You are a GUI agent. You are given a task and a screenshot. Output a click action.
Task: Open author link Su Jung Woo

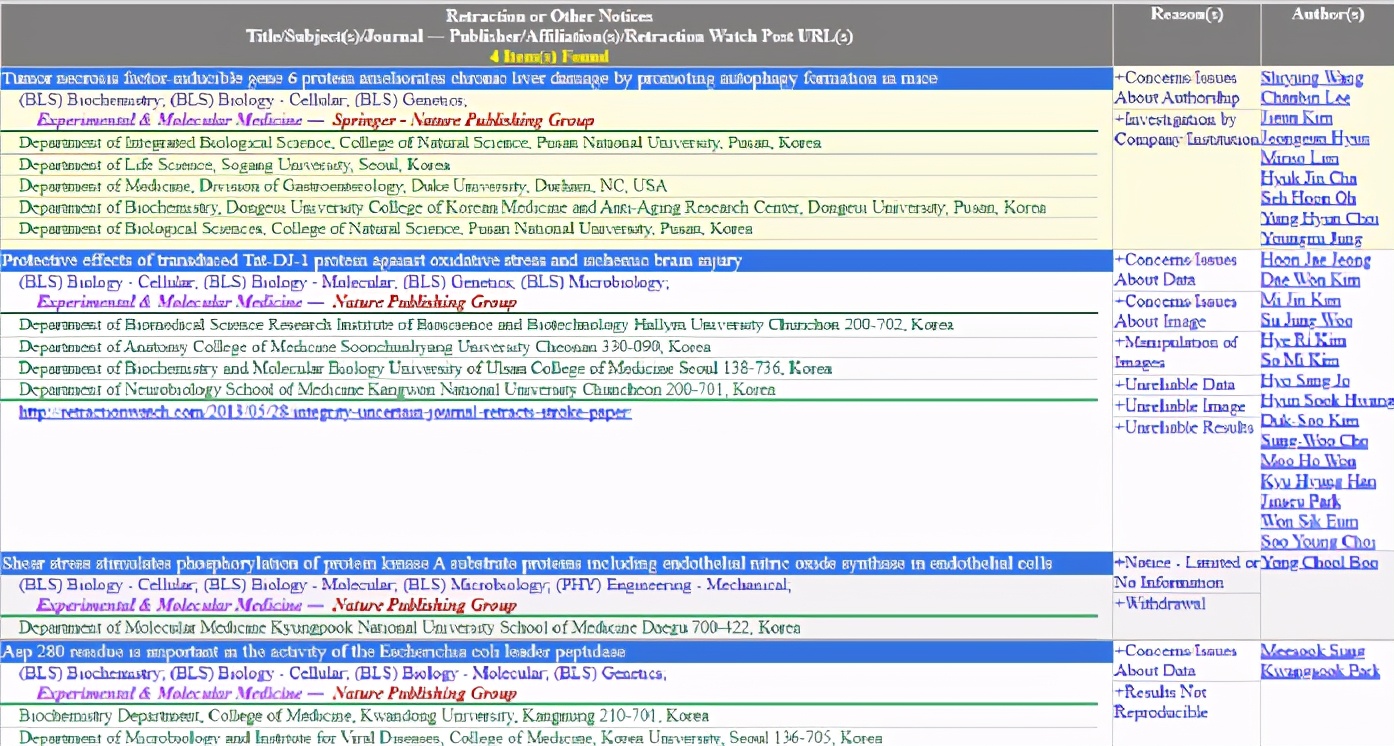point(1307,320)
